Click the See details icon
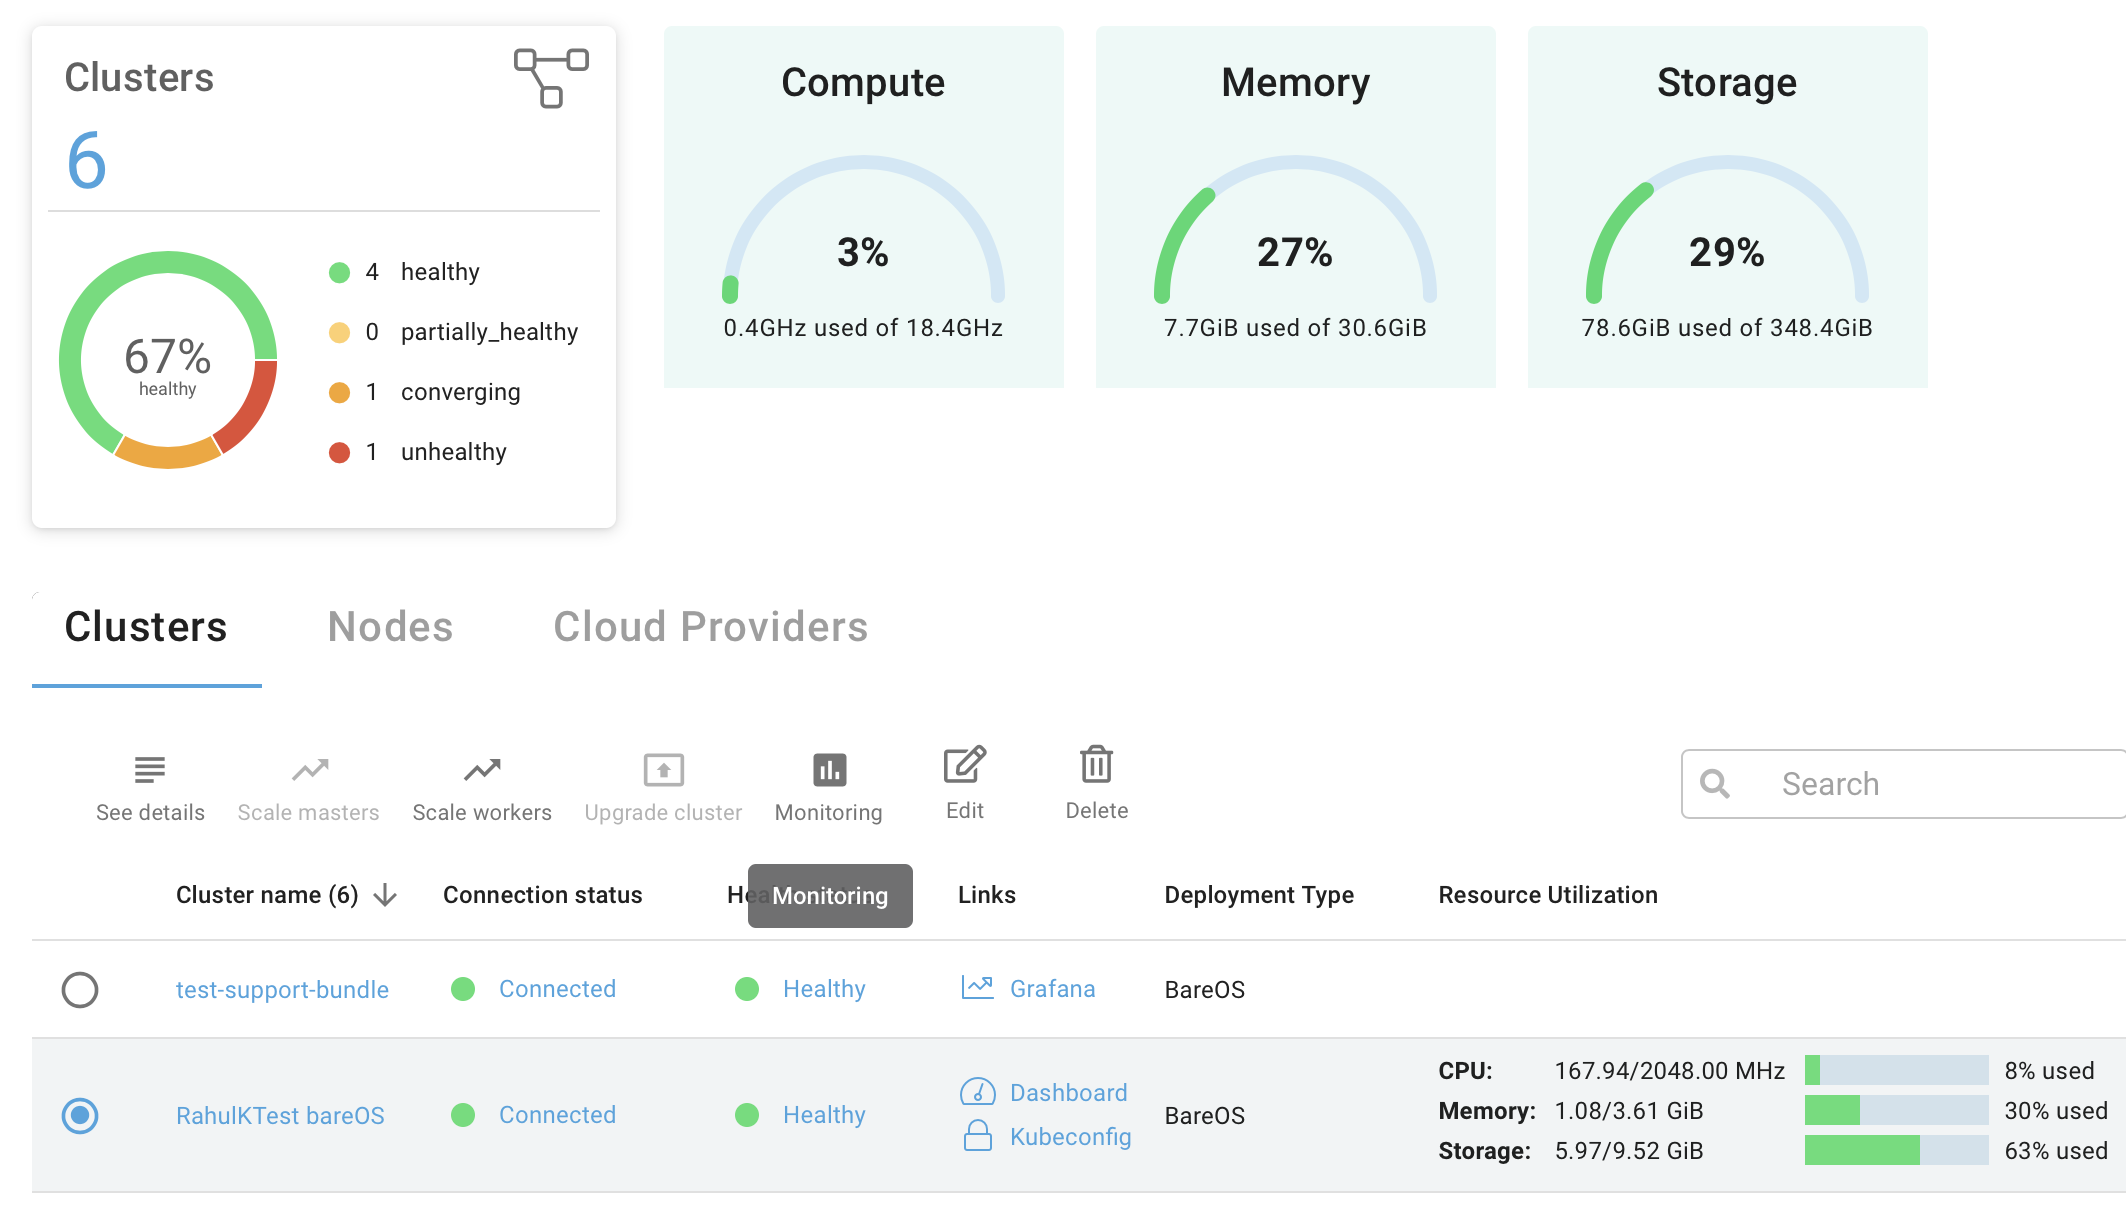This screenshot has width=2126, height=1206. tap(150, 769)
